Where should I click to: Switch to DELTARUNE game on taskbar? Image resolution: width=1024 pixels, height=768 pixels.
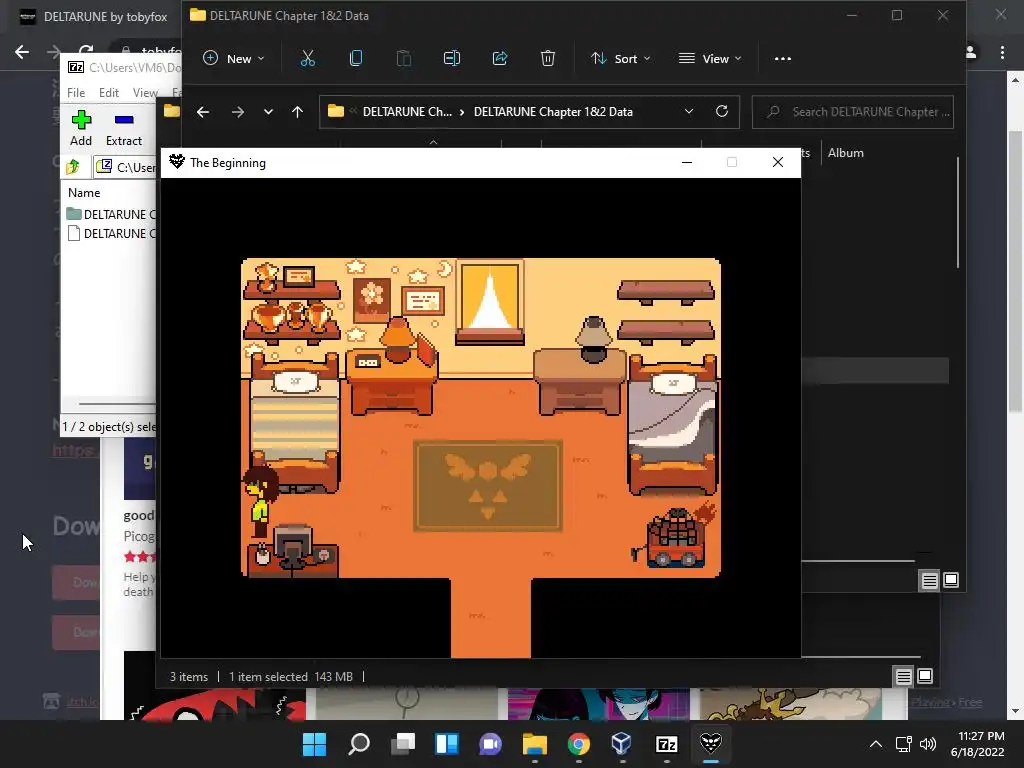click(711, 744)
